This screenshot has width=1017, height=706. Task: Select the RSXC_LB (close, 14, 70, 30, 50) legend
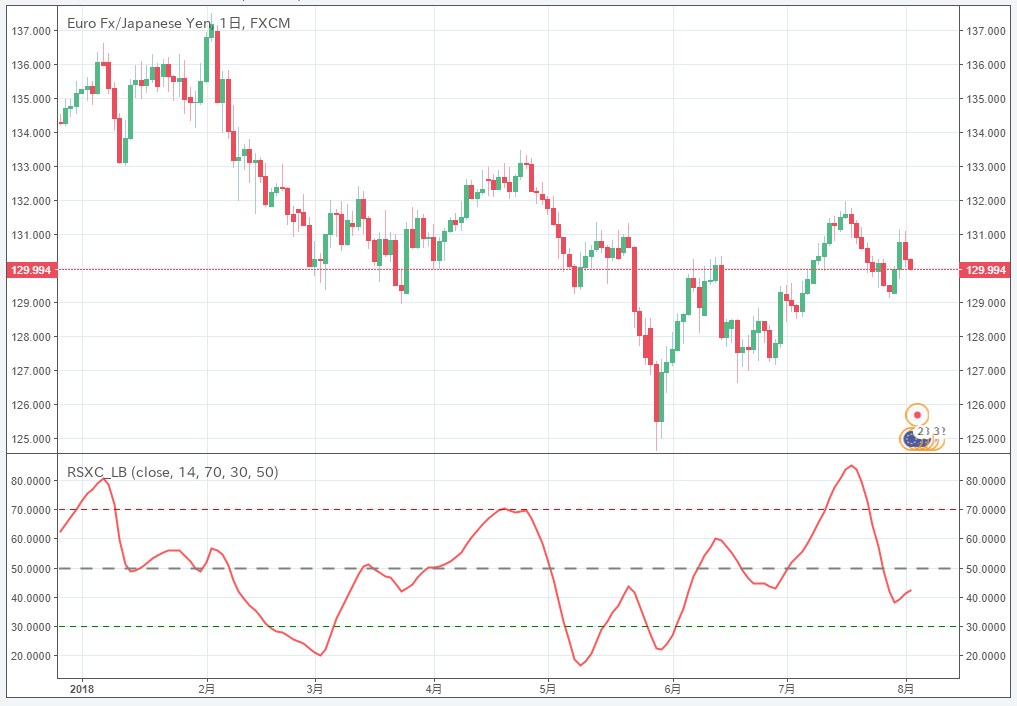pos(173,472)
